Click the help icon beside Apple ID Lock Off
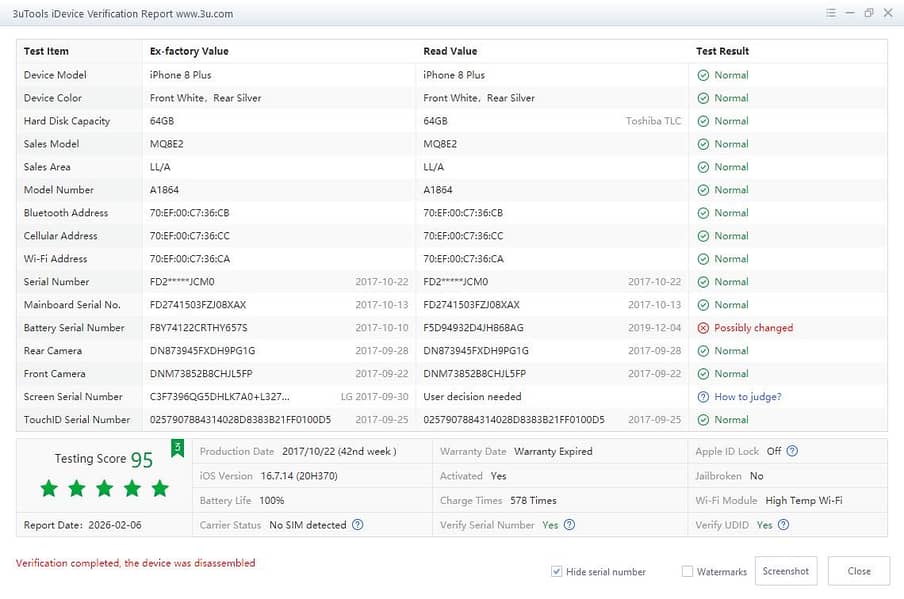This screenshot has width=904, height=599. (792, 451)
